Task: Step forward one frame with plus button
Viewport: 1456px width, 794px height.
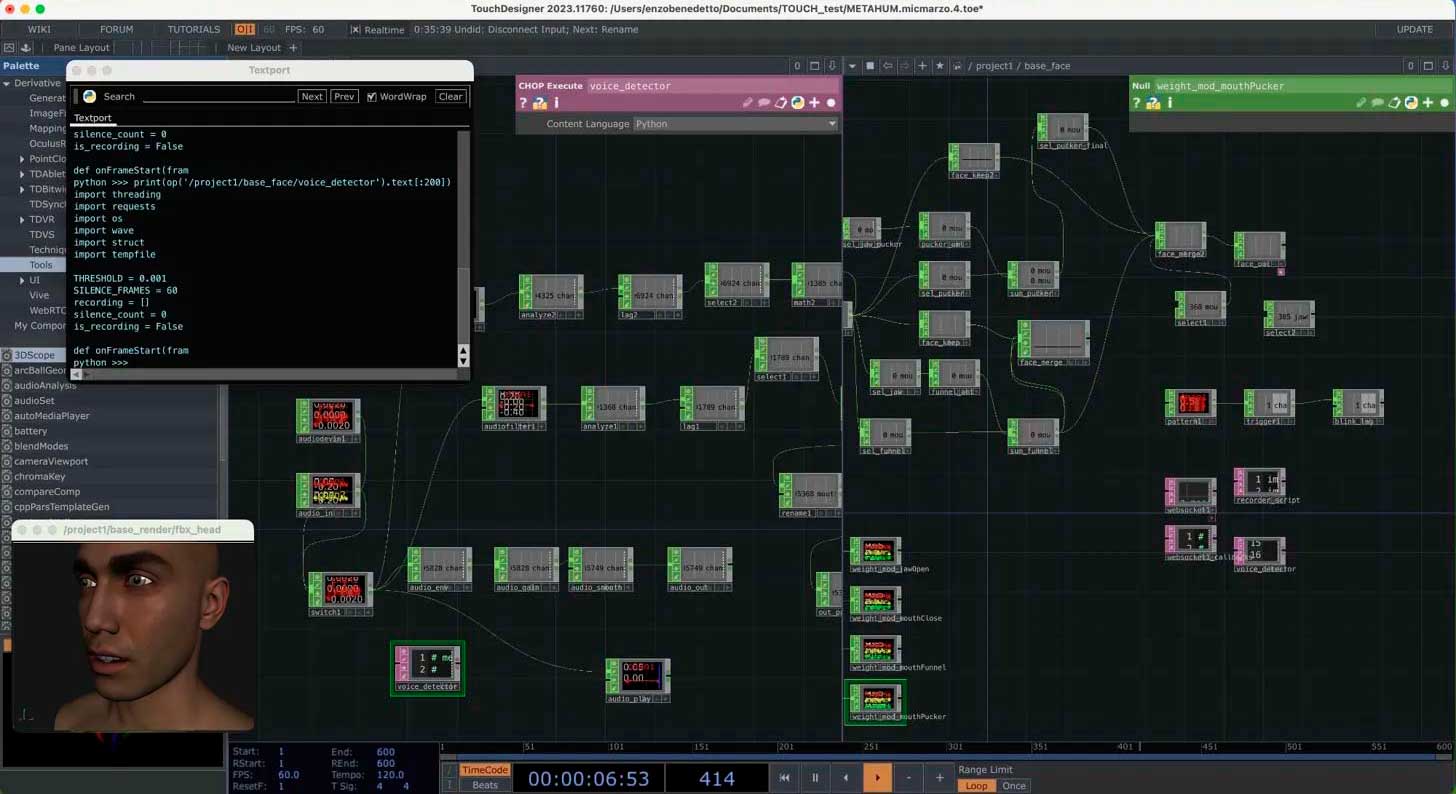Action: [x=939, y=778]
